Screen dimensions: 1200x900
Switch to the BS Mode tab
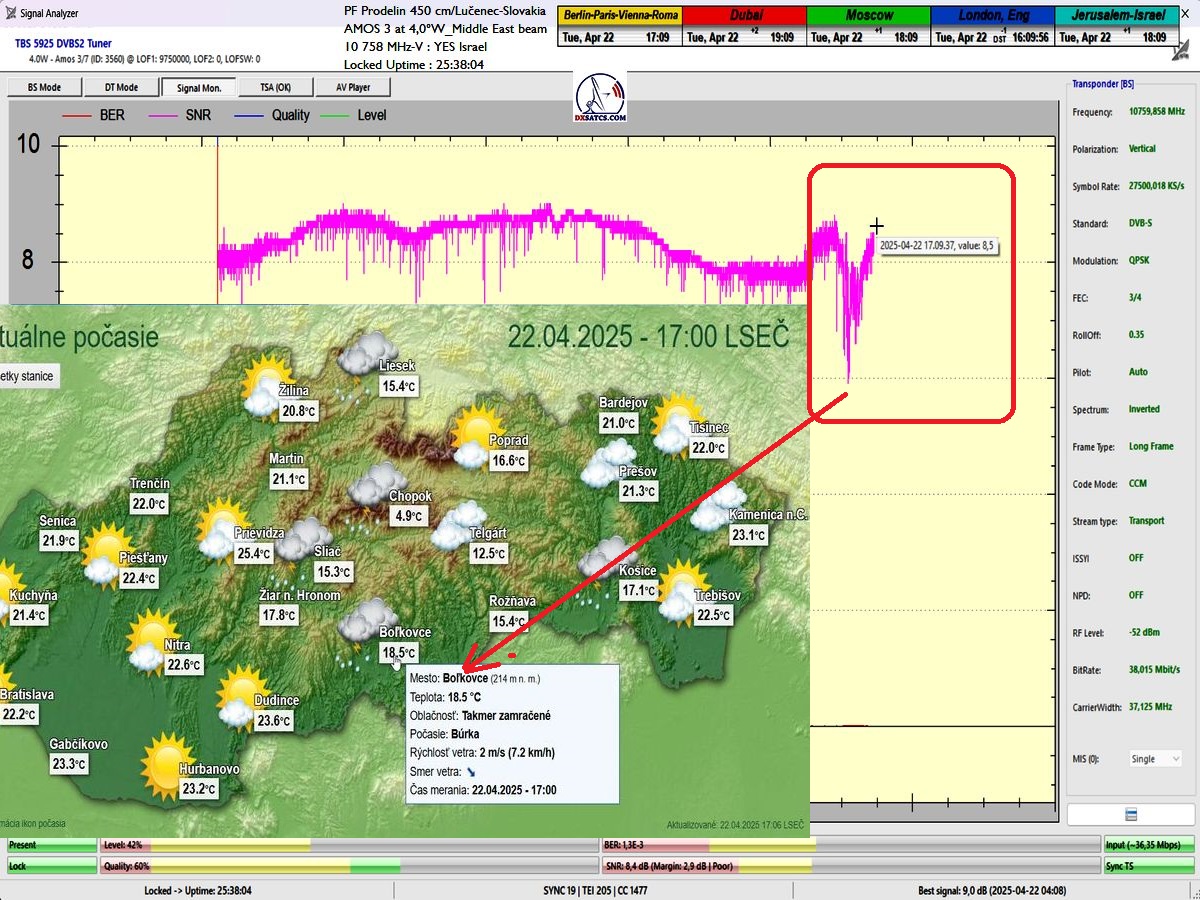[43, 87]
